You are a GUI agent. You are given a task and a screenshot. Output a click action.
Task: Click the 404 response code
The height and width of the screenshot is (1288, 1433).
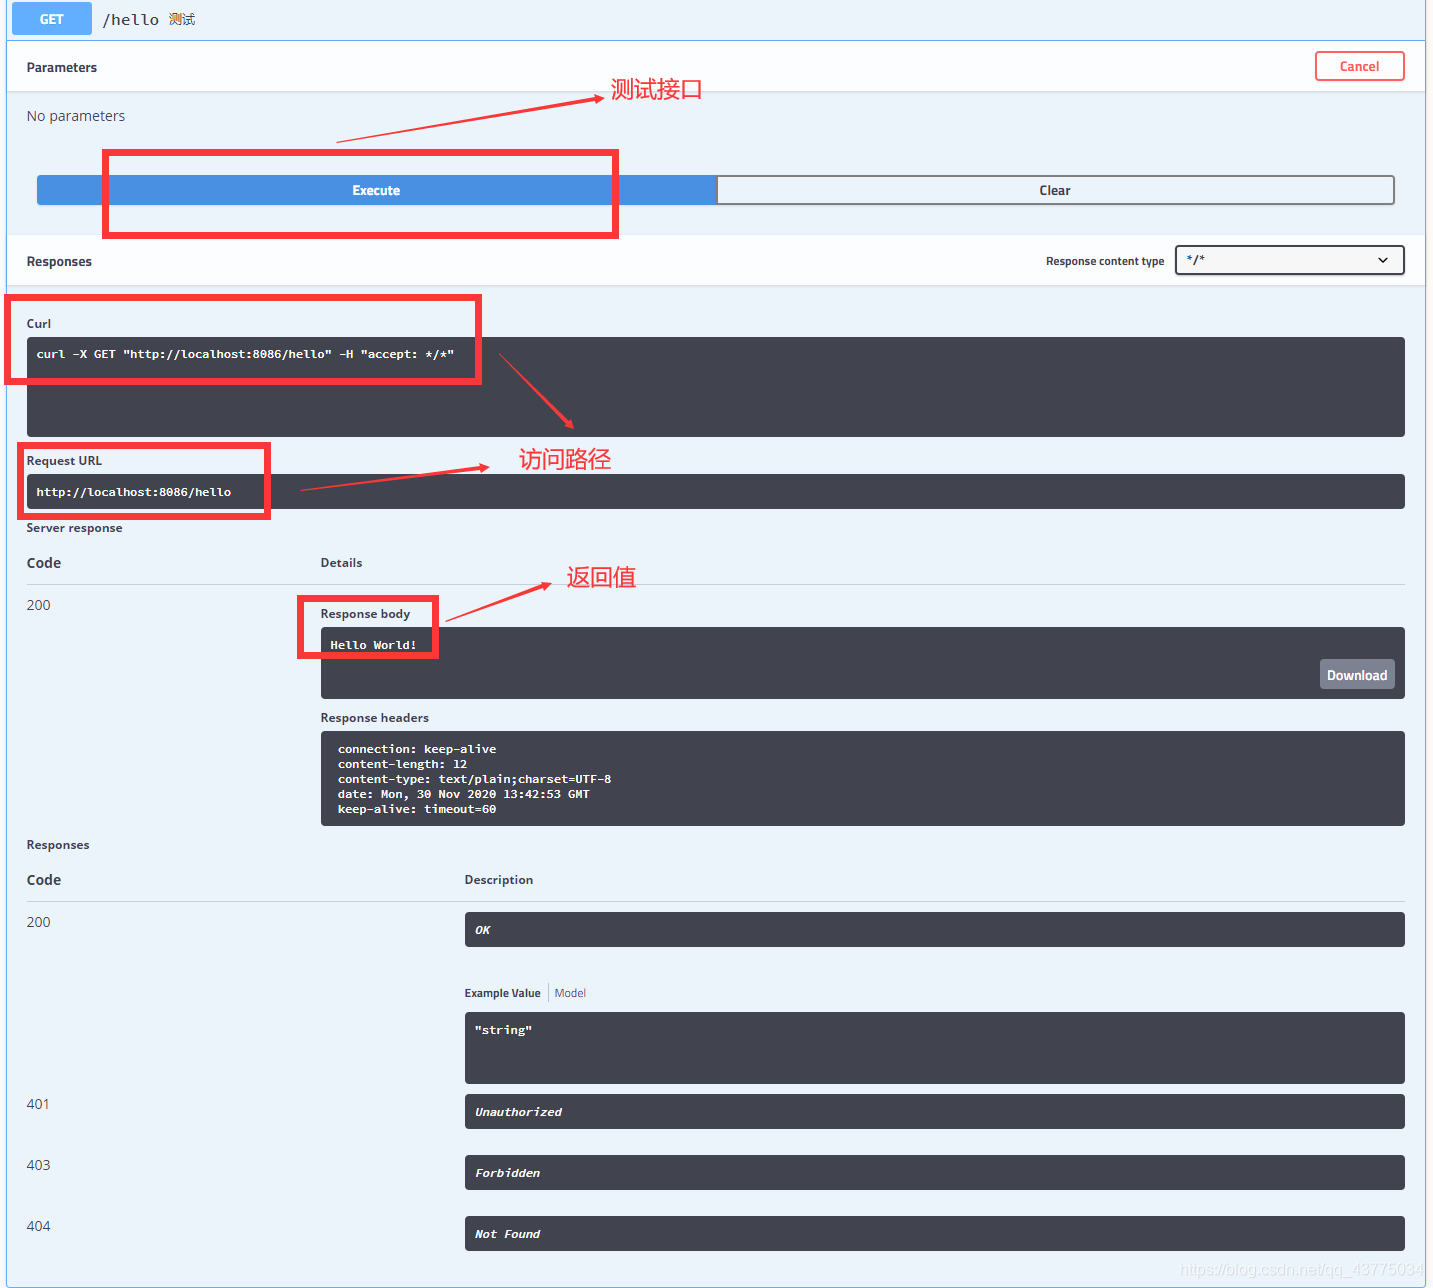(x=38, y=1226)
